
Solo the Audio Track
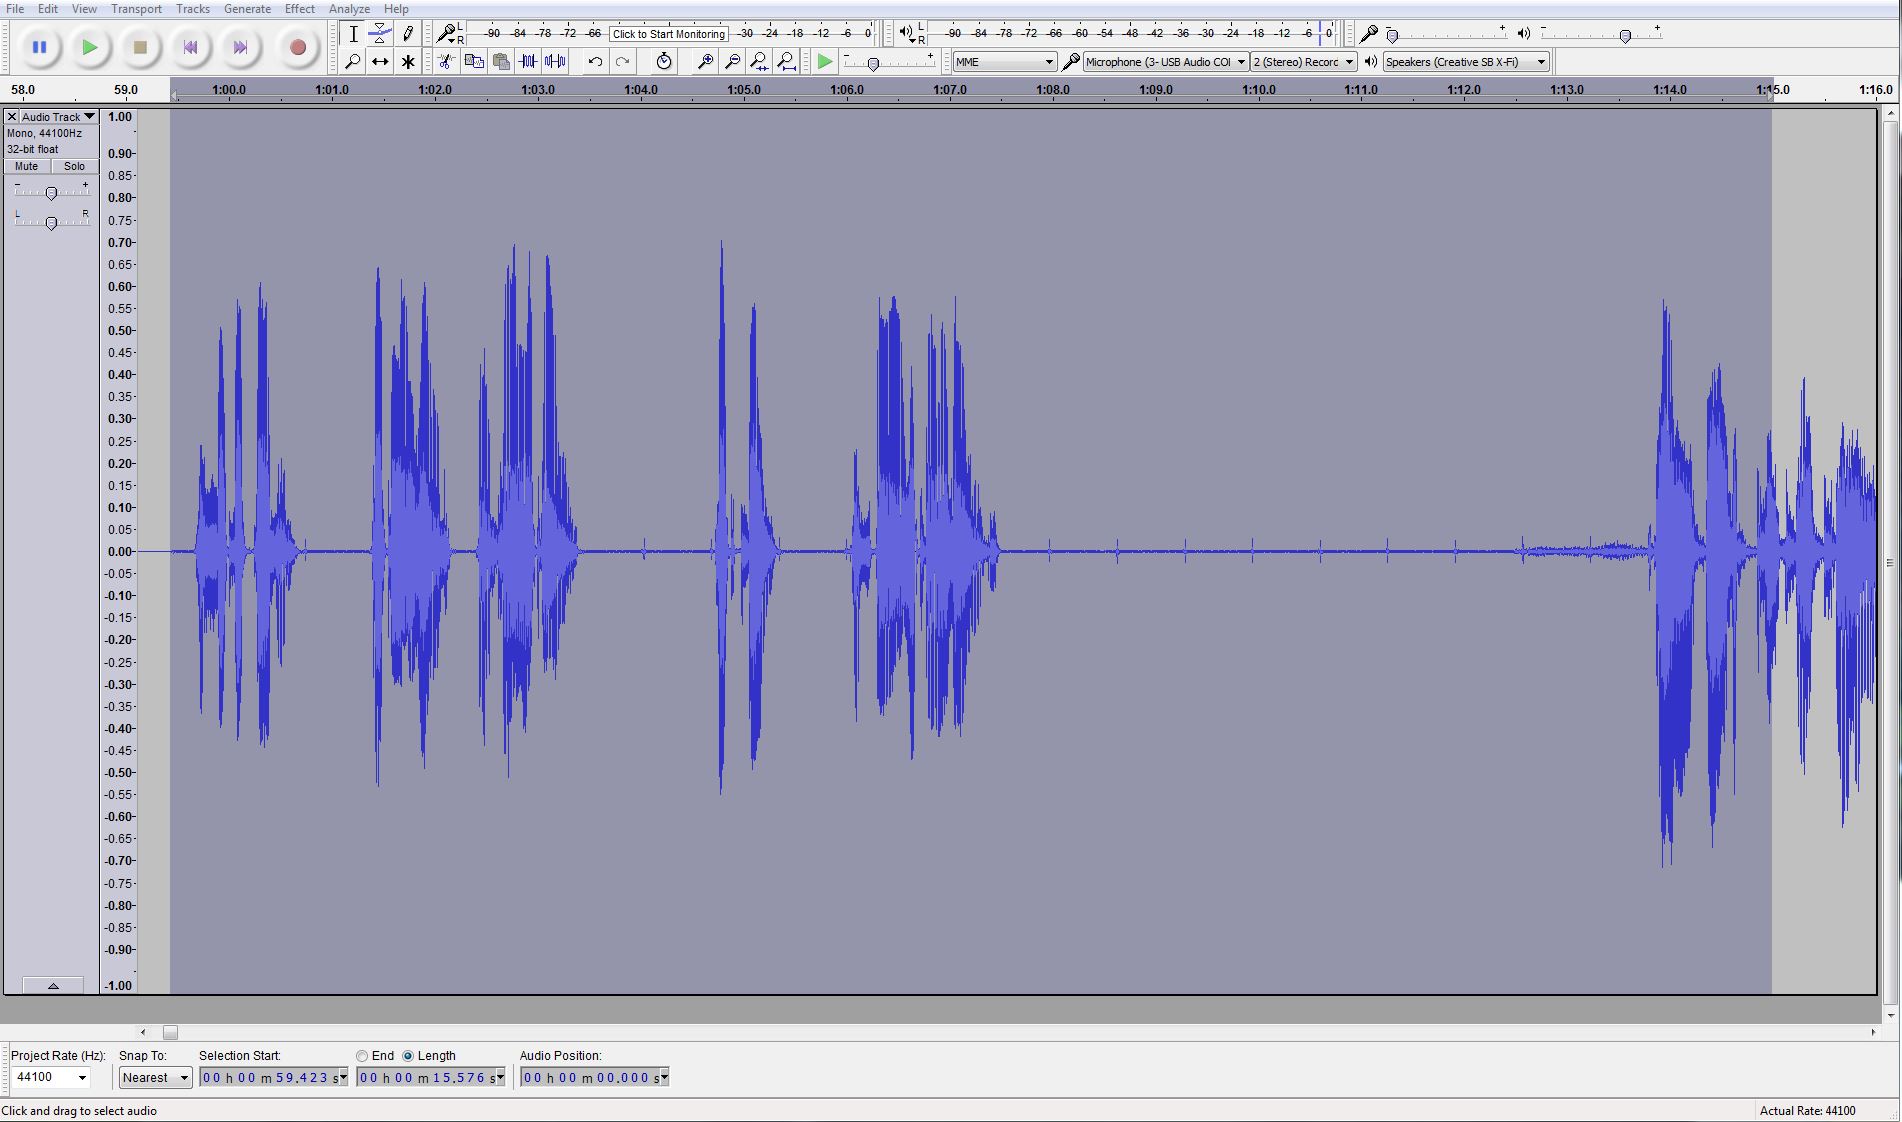coord(74,167)
